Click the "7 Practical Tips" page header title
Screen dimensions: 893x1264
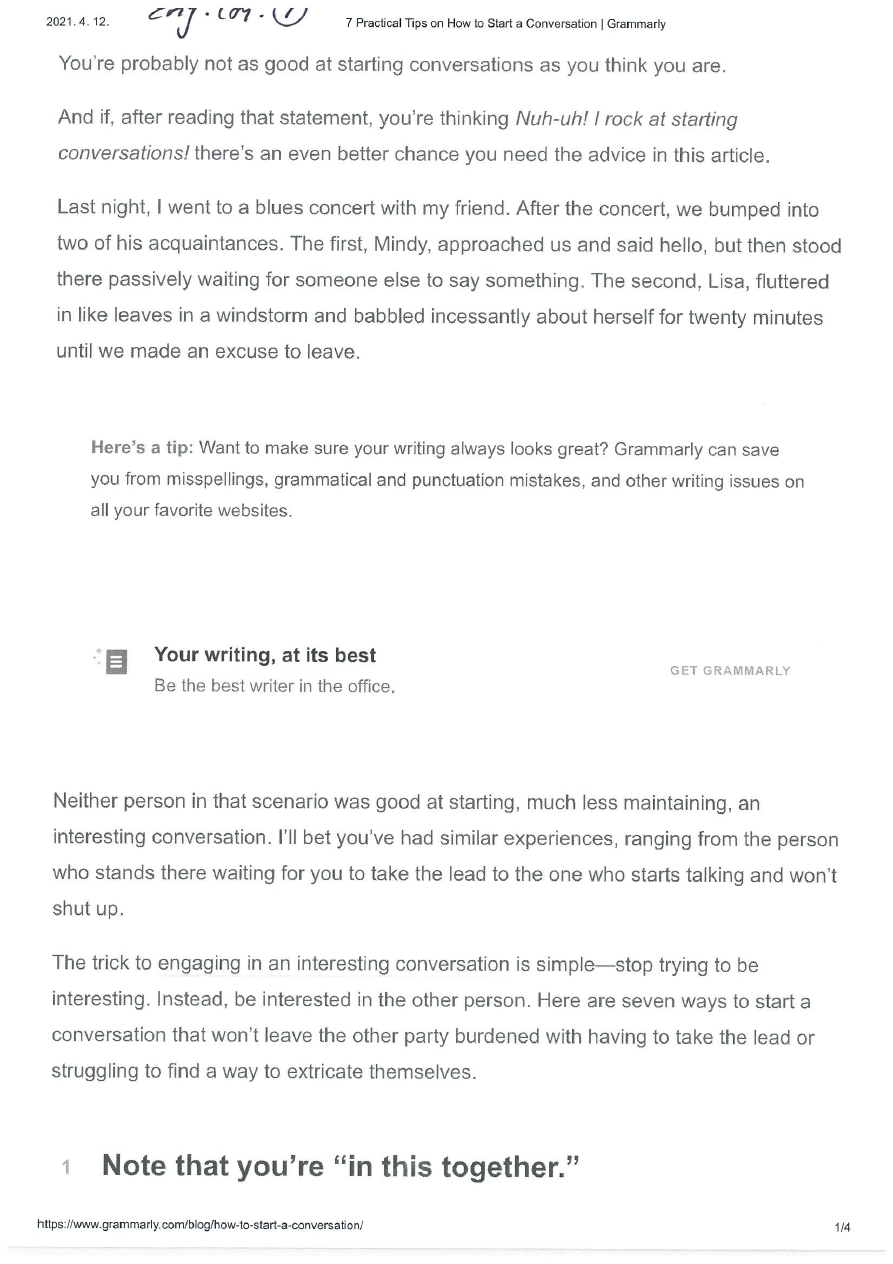(505, 24)
